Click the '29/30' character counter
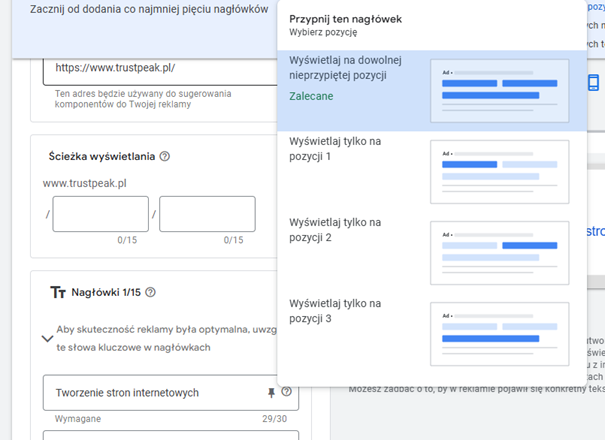This screenshot has width=605, height=440. point(274,419)
